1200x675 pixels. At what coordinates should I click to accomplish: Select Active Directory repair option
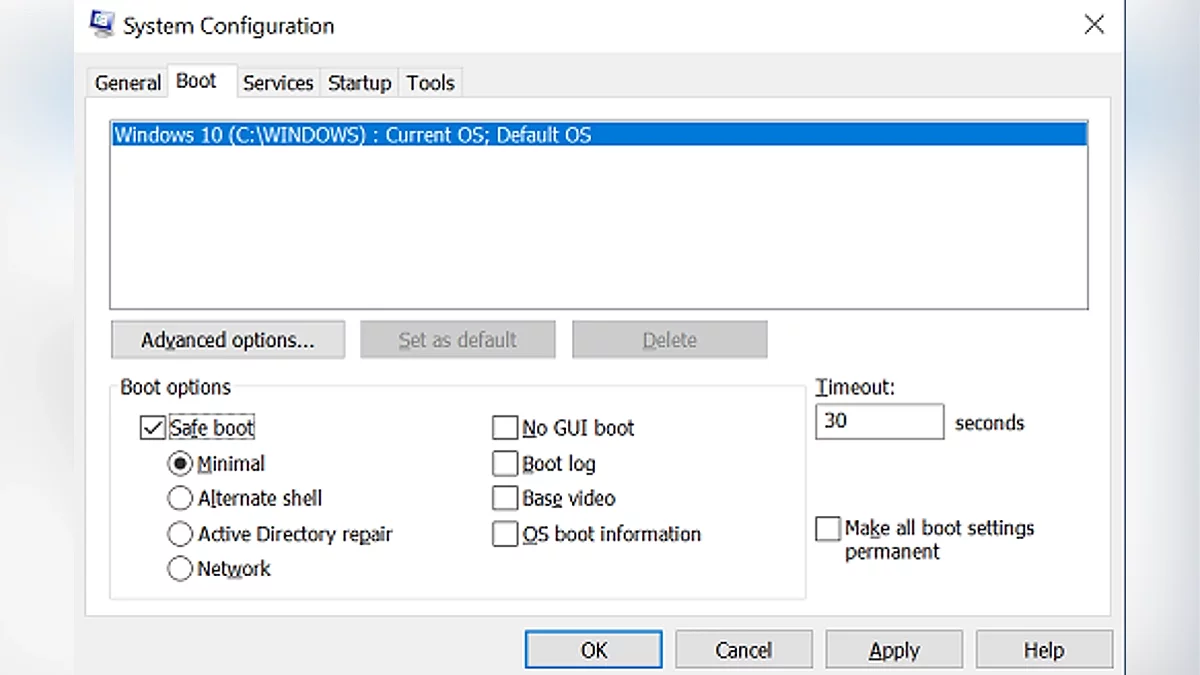[180, 534]
